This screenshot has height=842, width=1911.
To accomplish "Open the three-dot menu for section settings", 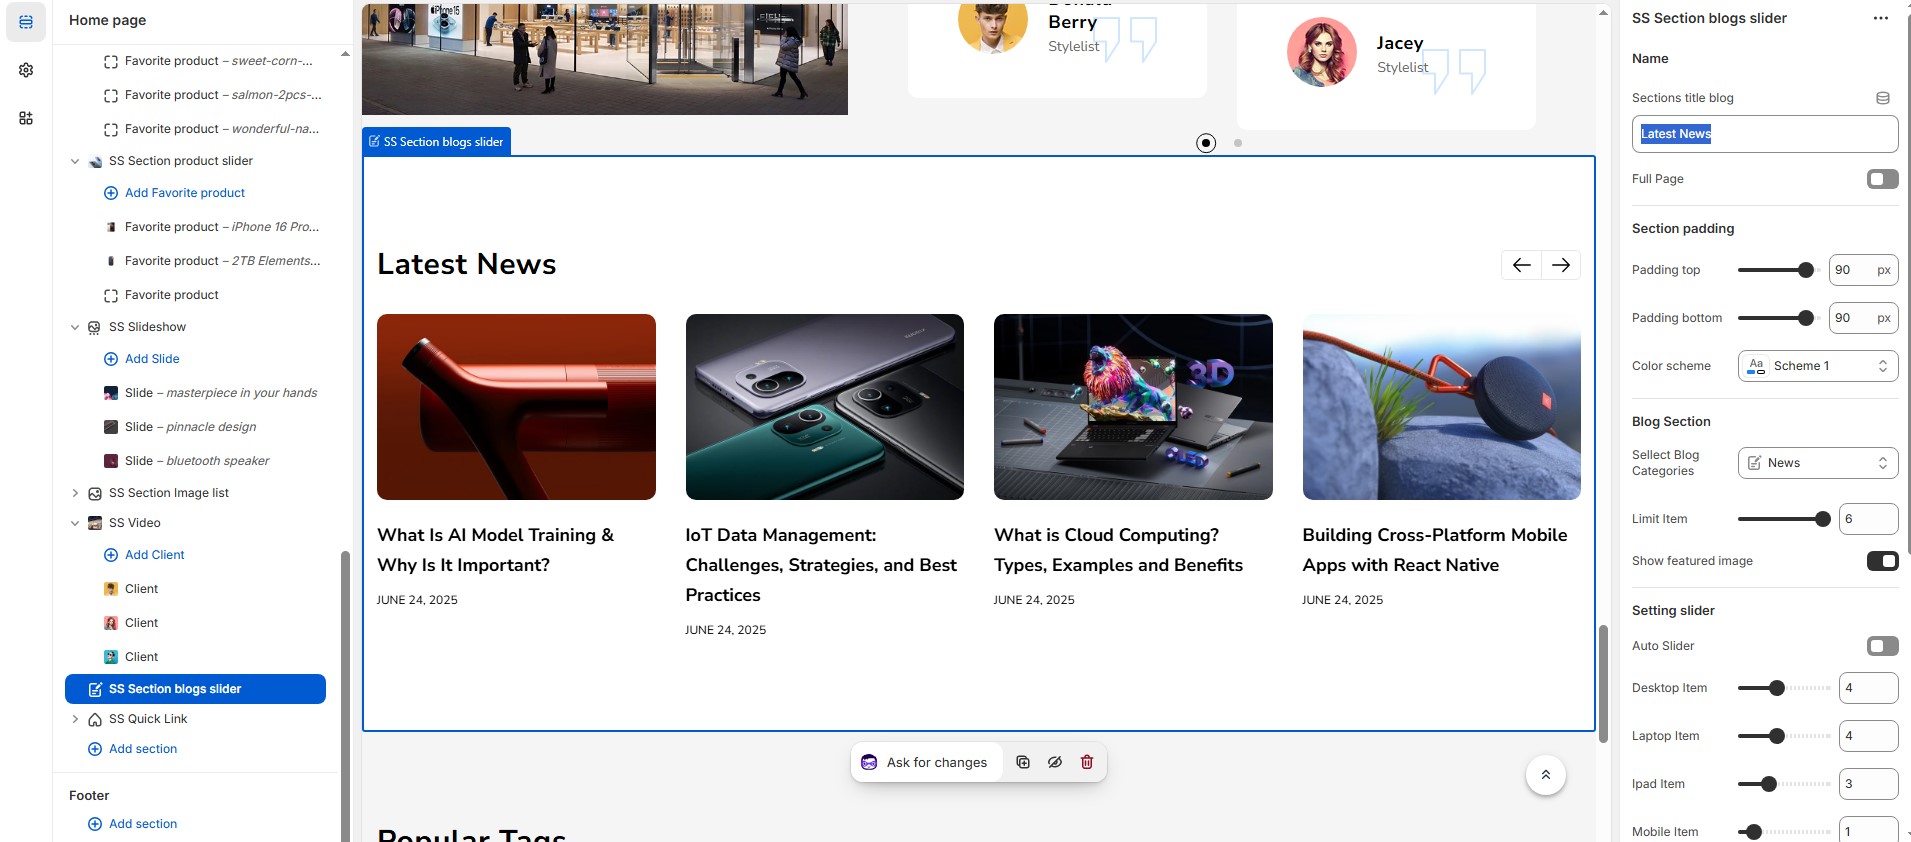I will point(1880,18).
